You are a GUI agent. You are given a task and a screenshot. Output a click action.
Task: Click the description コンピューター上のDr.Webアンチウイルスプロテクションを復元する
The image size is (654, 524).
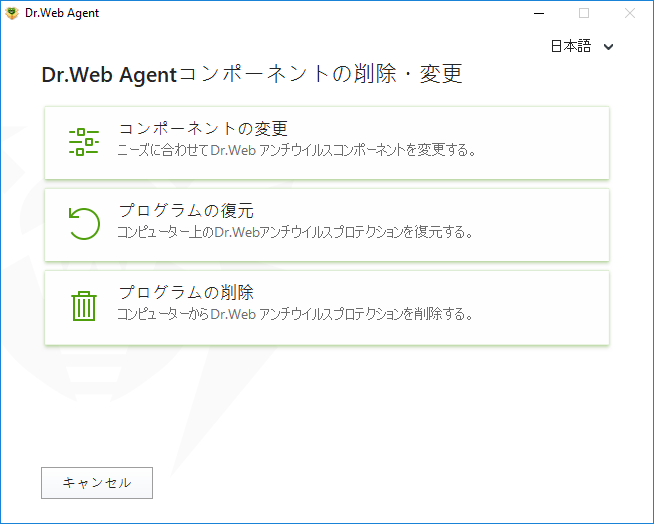pyautogui.click(x=295, y=232)
